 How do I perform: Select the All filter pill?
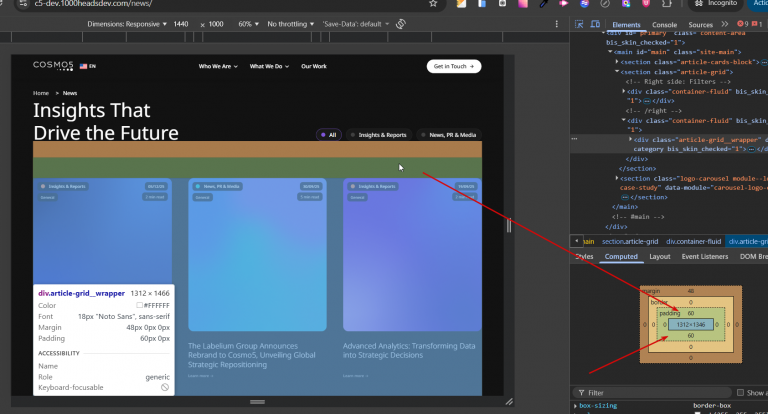pyautogui.click(x=327, y=134)
